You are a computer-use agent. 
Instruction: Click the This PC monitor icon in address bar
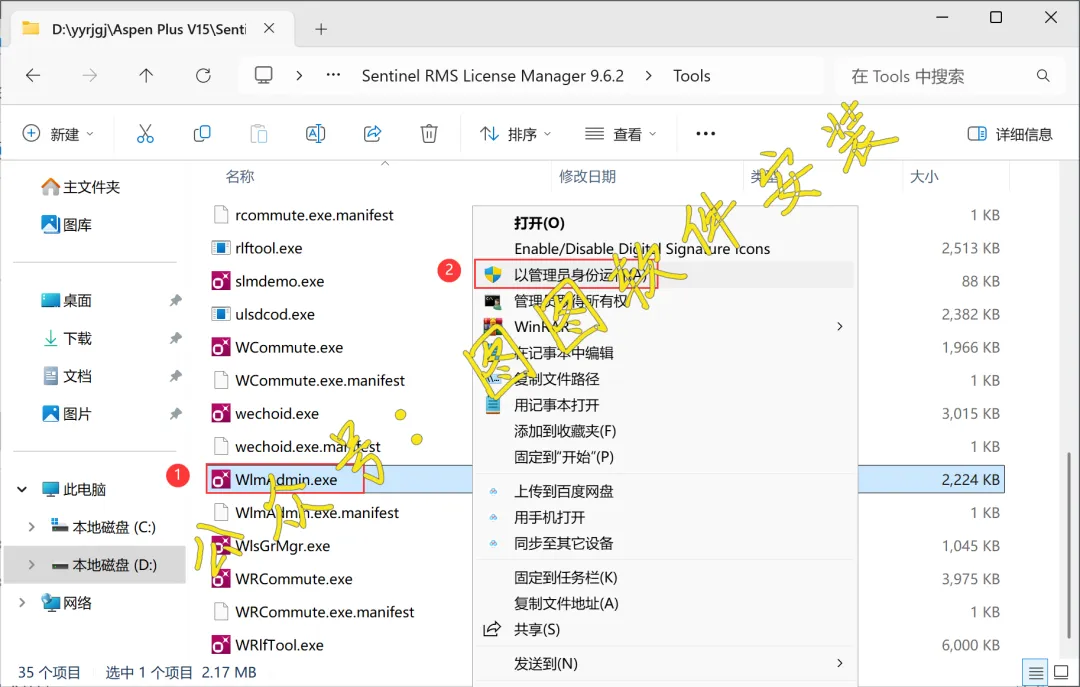(x=264, y=75)
